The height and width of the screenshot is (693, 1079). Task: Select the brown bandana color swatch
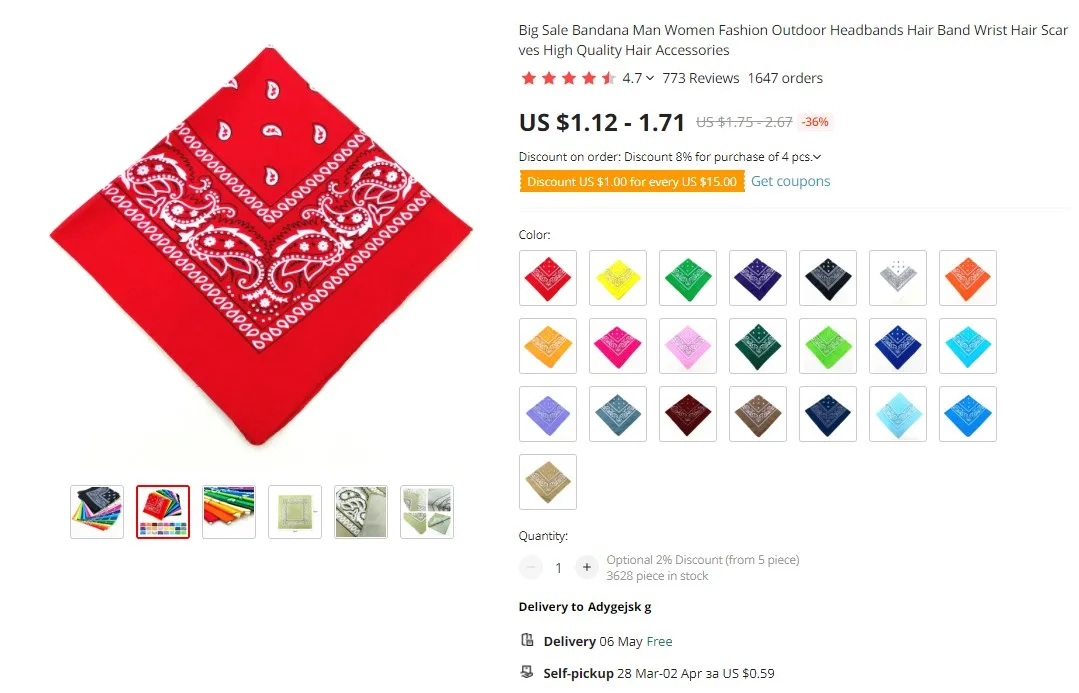click(758, 414)
